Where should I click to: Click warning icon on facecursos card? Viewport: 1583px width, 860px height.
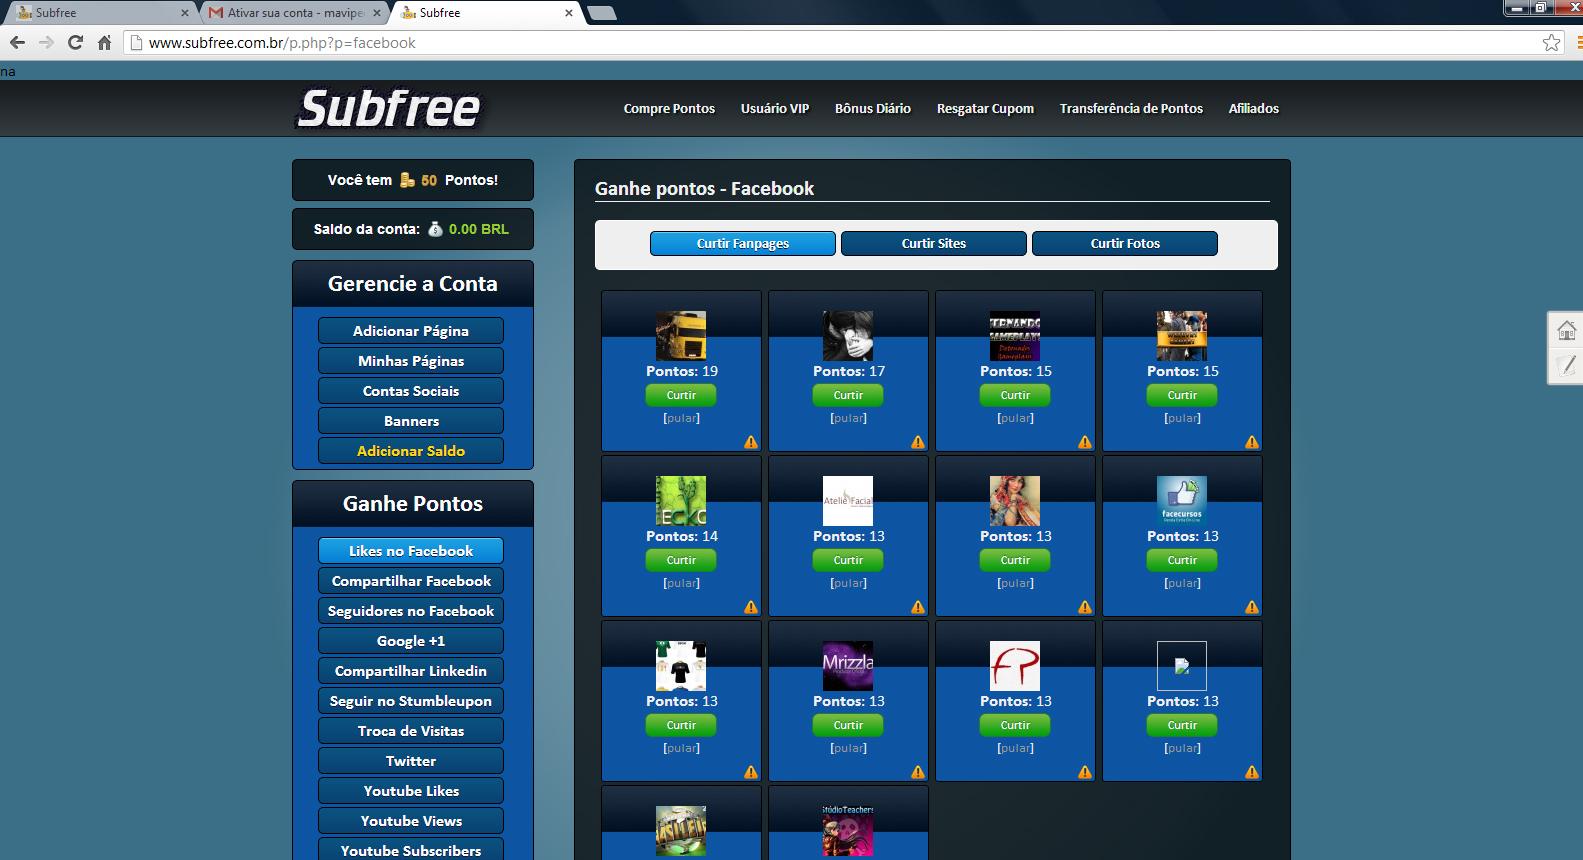coord(1252,607)
